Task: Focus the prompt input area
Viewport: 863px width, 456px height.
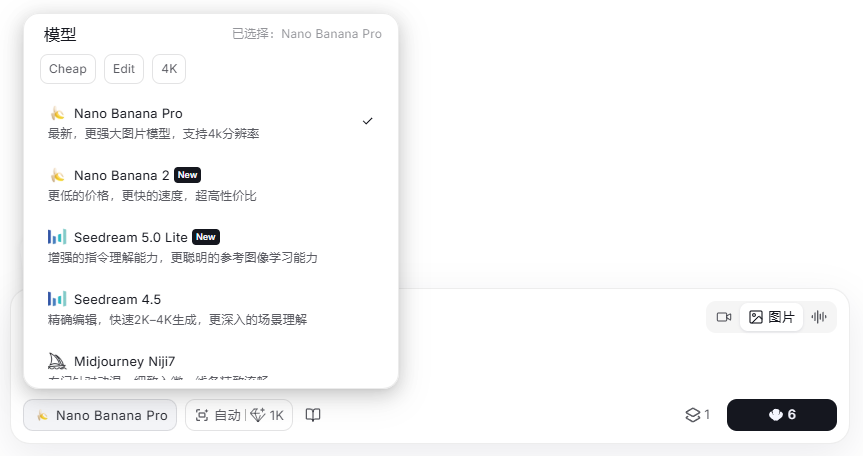Action: click(x=550, y=352)
